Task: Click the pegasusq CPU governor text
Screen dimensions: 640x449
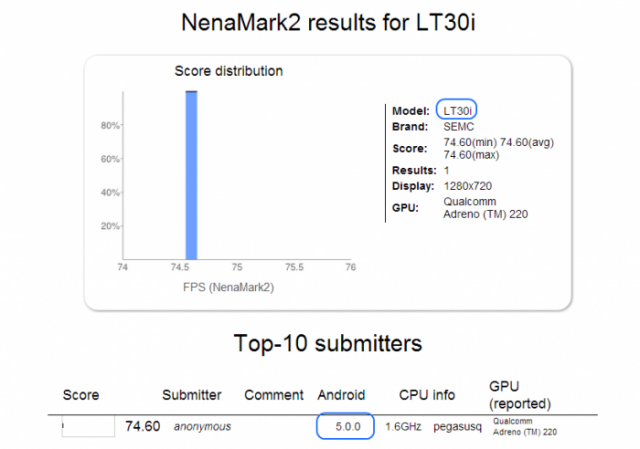Action: [x=457, y=427]
